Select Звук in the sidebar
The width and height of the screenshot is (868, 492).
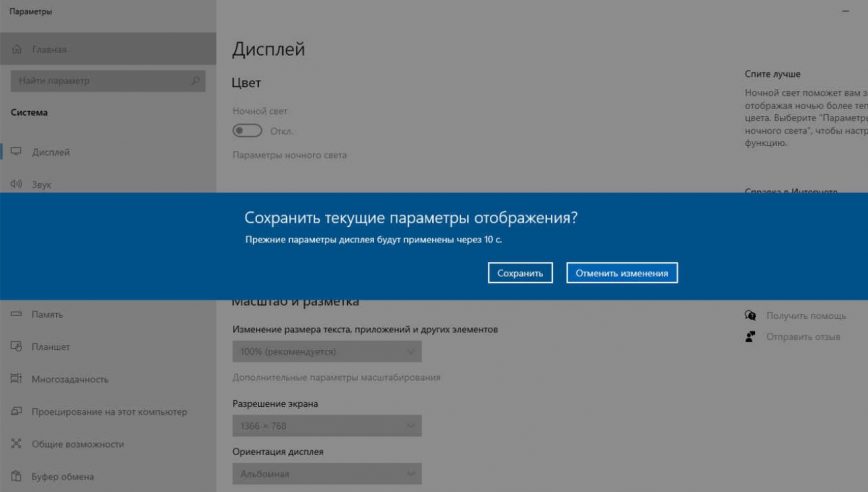[x=108, y=182]
